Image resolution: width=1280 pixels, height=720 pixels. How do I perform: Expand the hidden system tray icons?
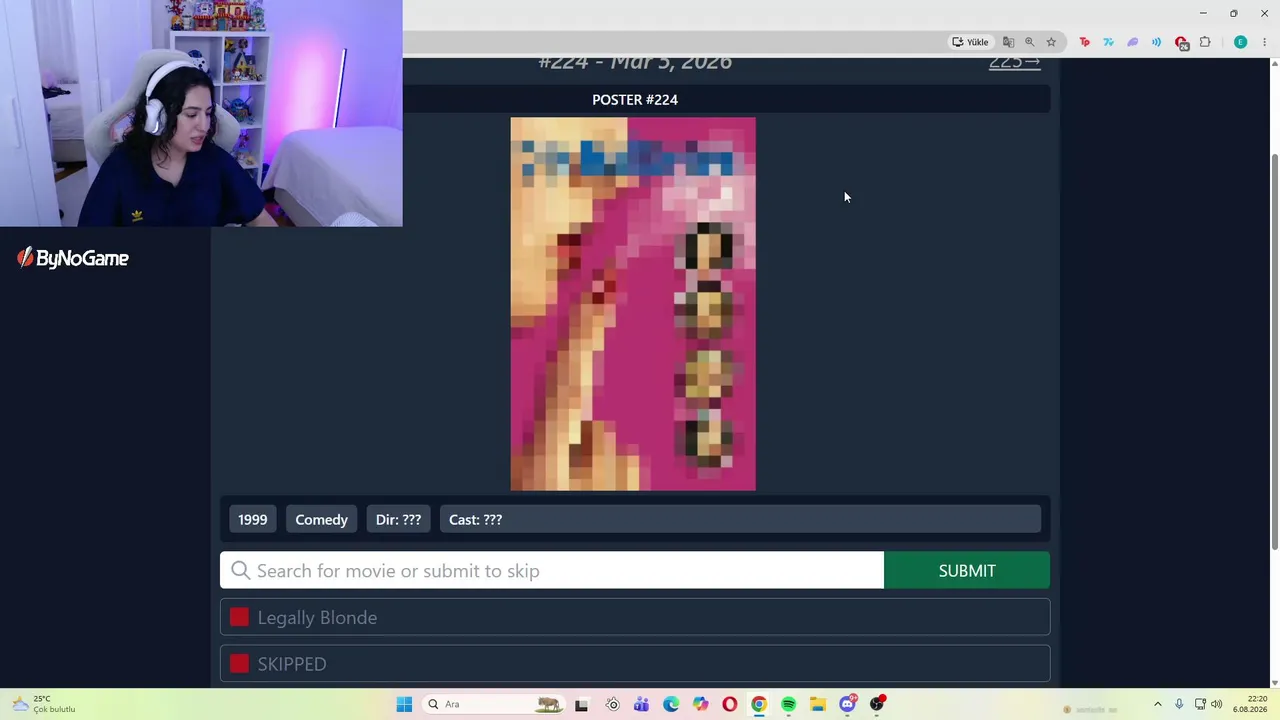pos(1158,704)
